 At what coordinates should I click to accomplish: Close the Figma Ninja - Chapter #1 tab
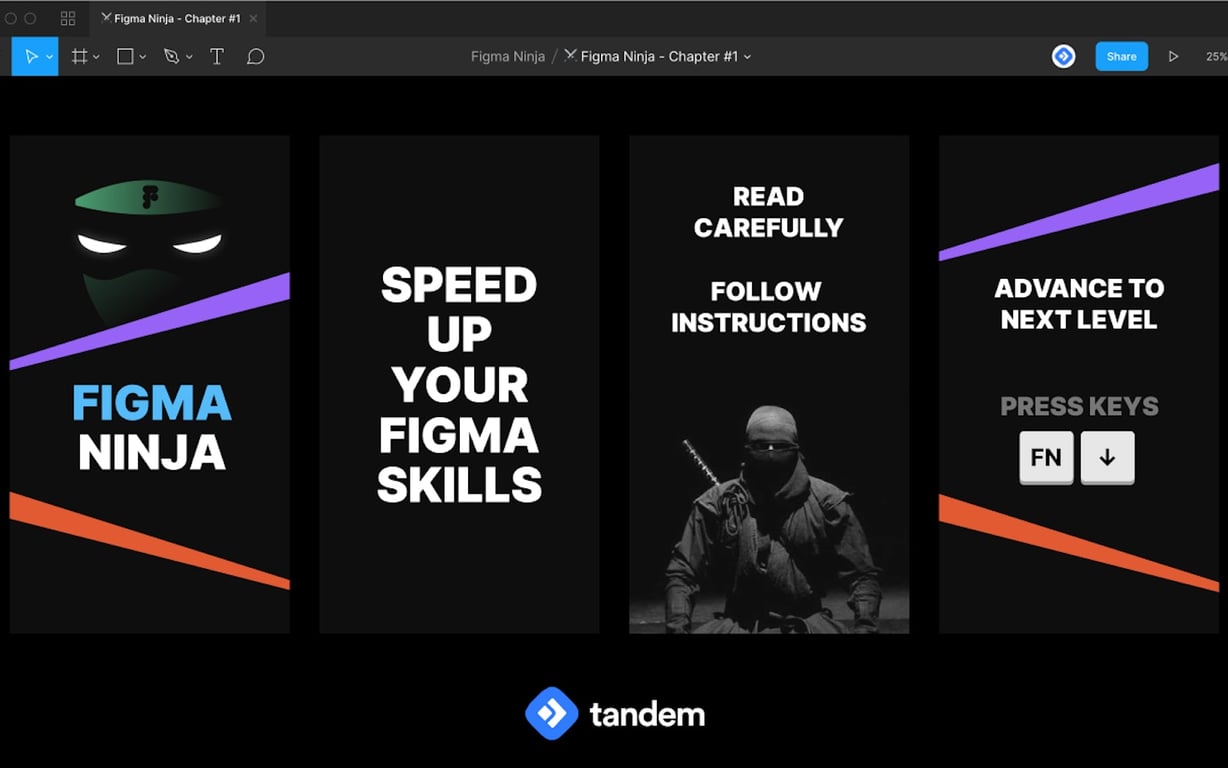click(x=253, y=18)
